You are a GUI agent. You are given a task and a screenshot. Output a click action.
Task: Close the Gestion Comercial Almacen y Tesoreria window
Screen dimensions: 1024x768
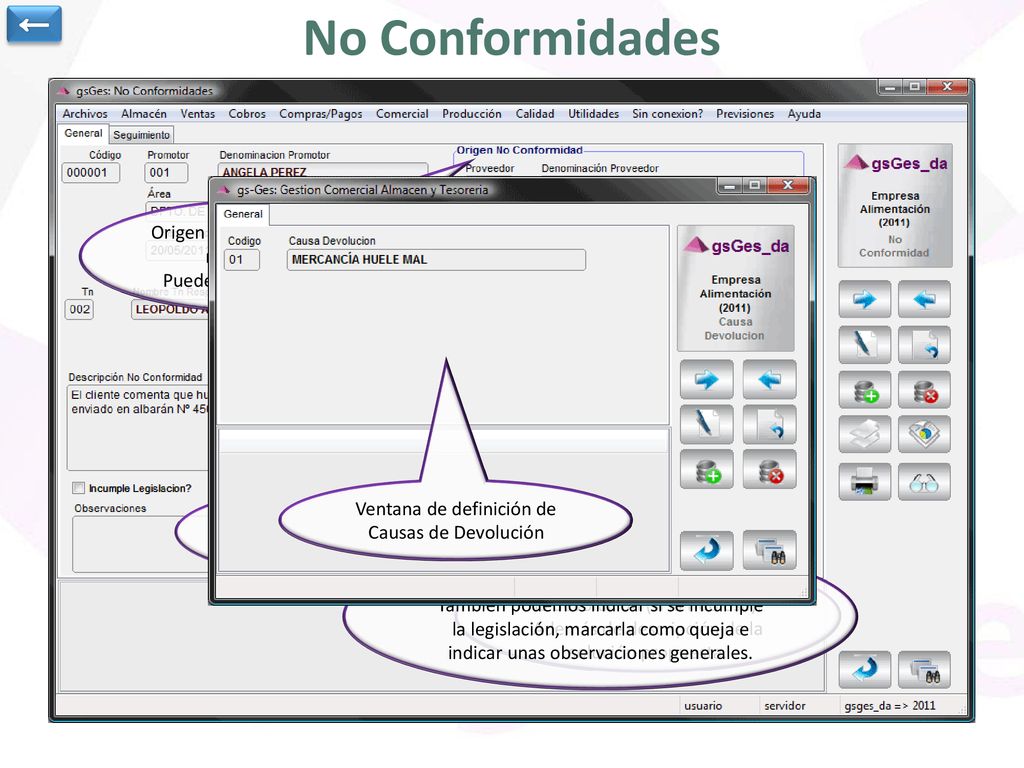click(788, 185)
